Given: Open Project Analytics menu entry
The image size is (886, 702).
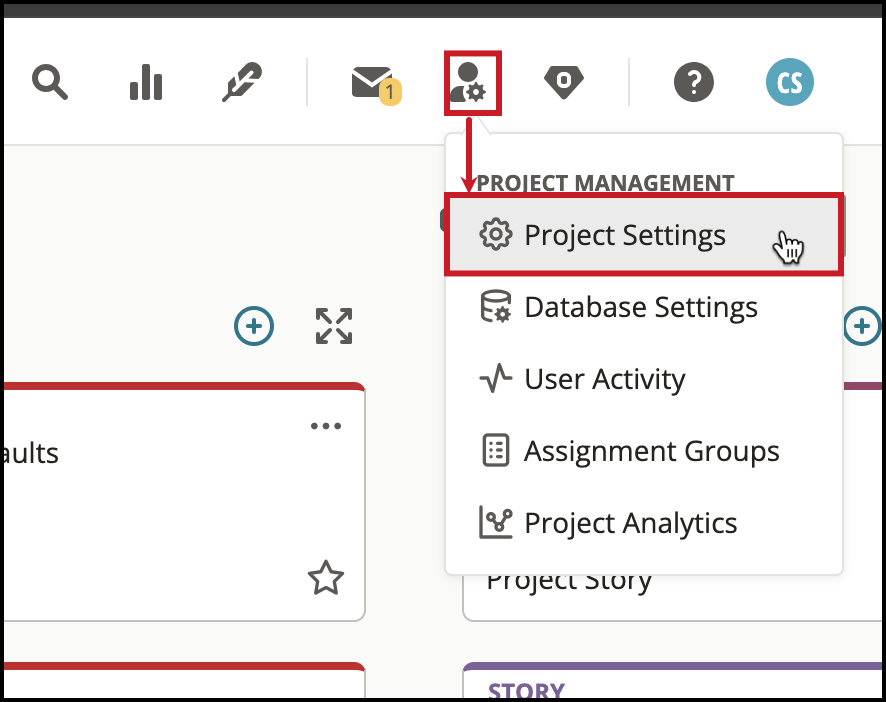Looking at the screenshot, I should tap(644, 523).
